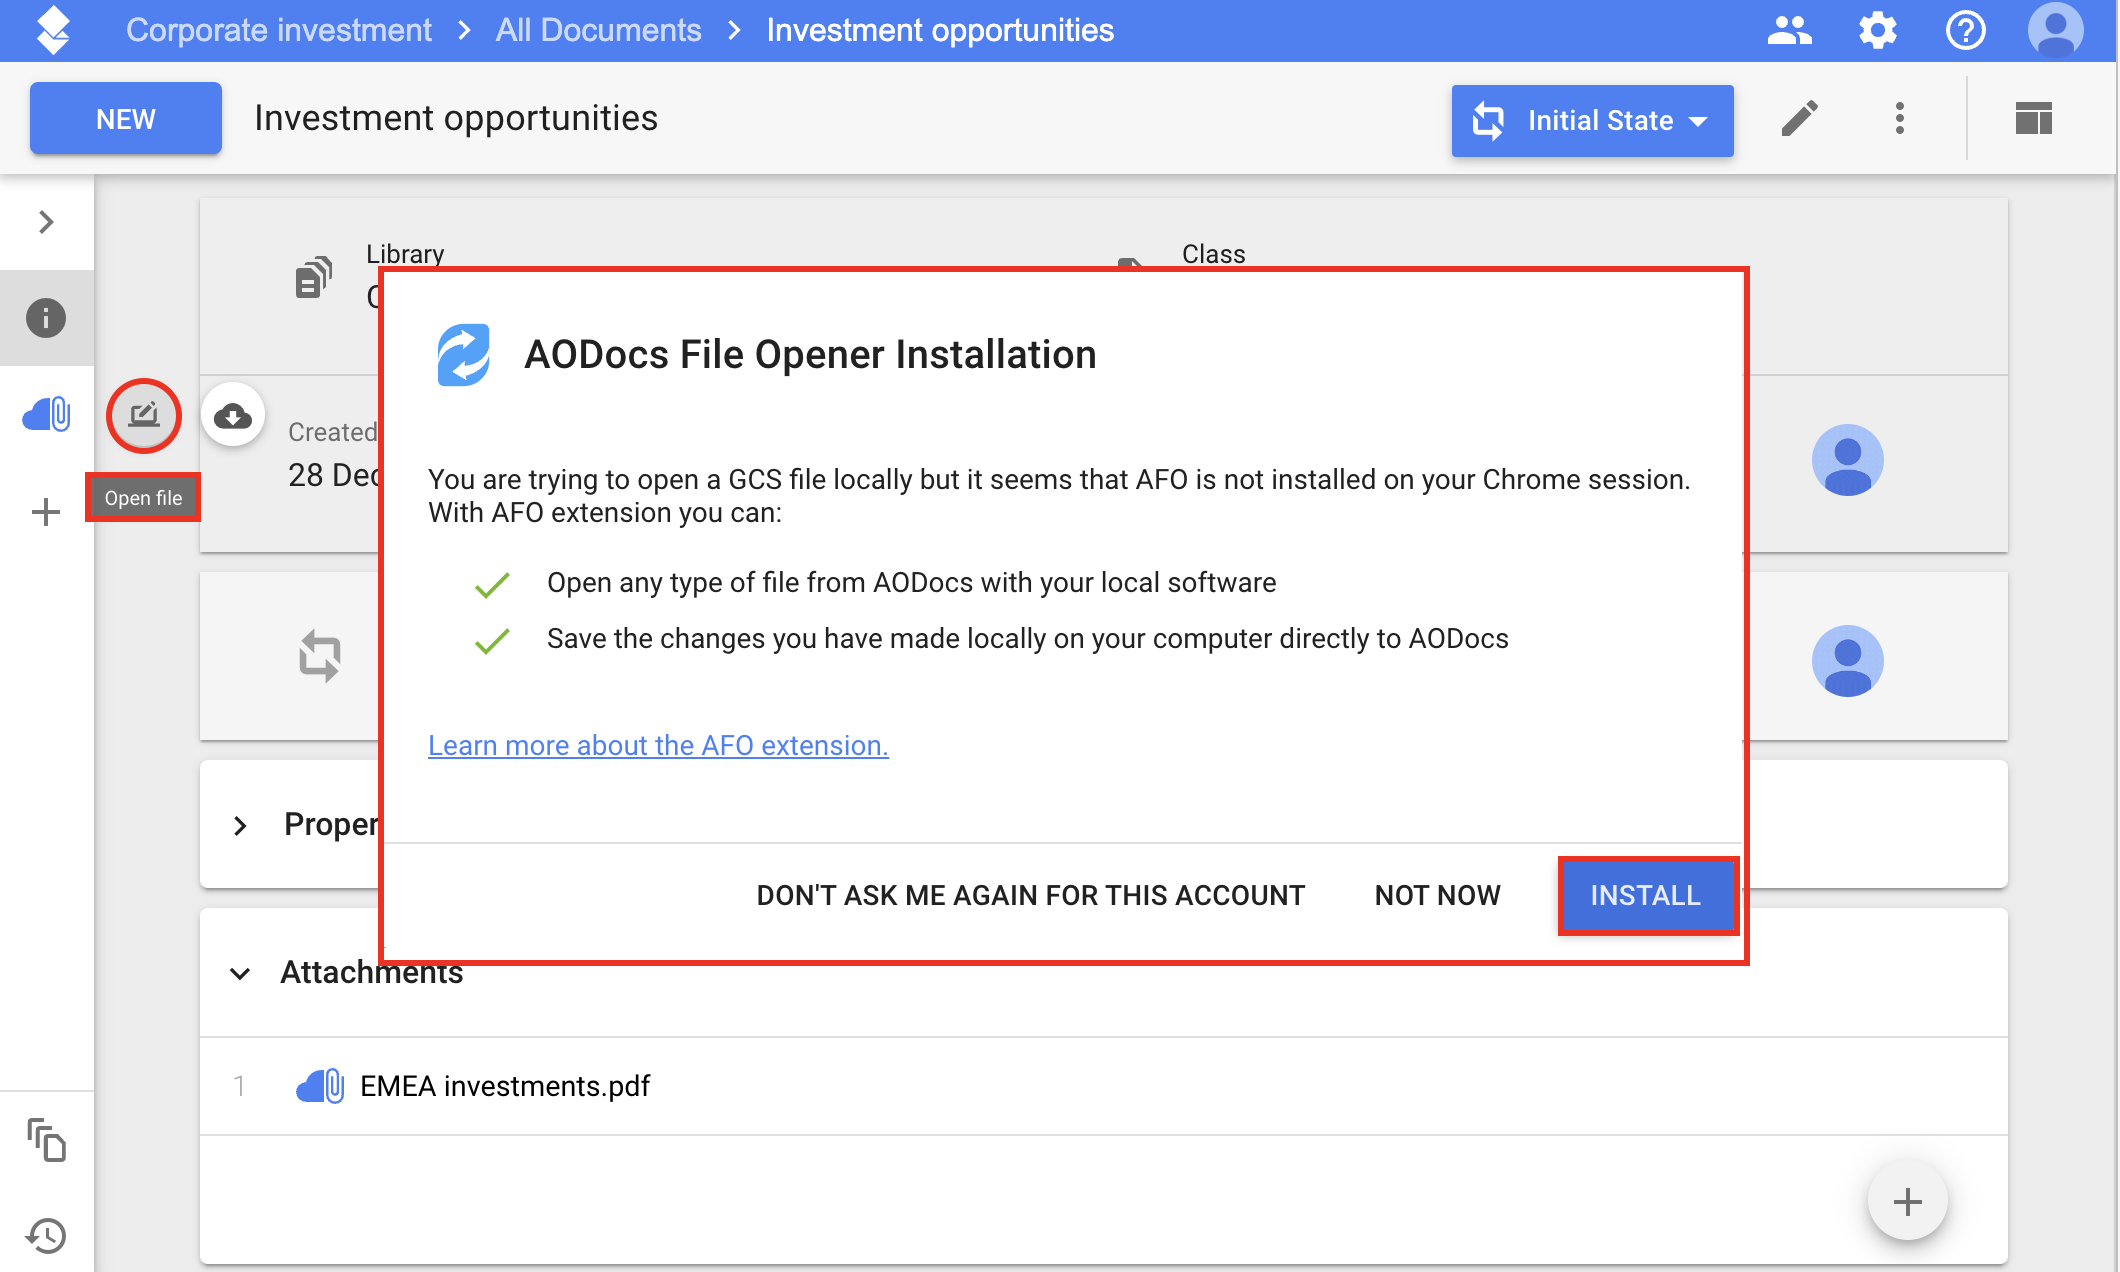Click the workflow arrows icon in card
The width and height of the screenshot is (2120, 1272).
click(320, 656)
